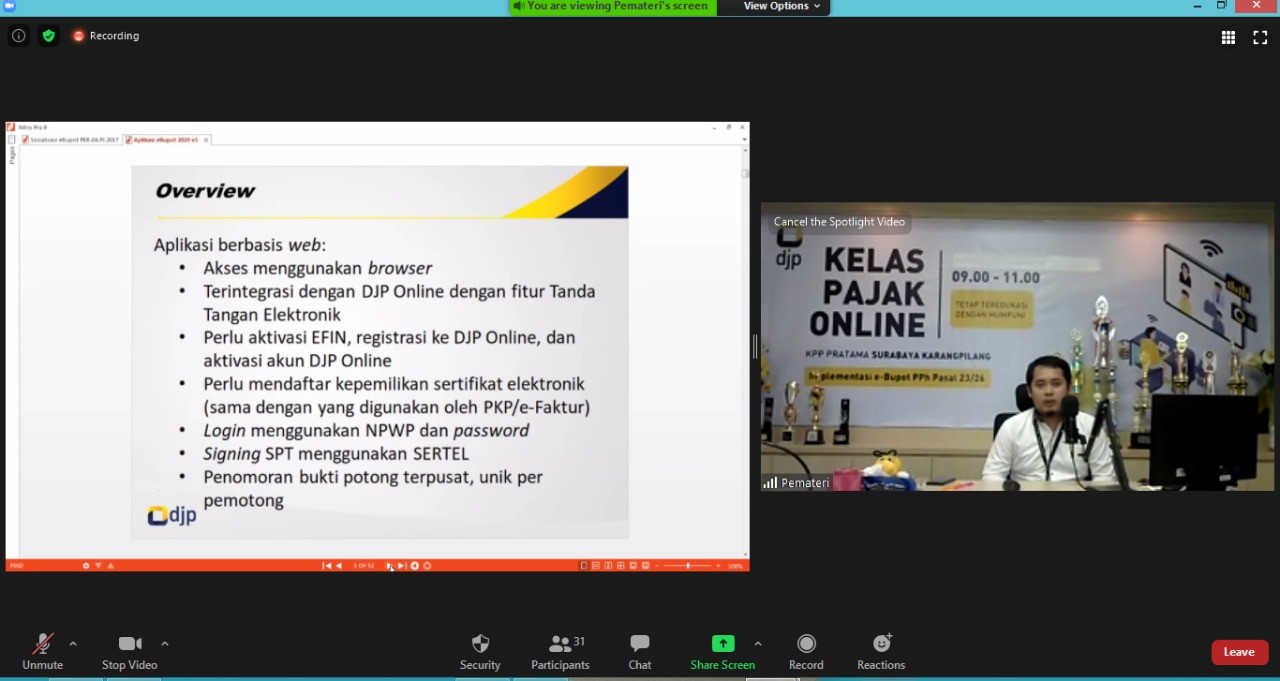Screen dimensions: 1280x681
Task: Expand Share Screen options arrow
Action: 758,643
